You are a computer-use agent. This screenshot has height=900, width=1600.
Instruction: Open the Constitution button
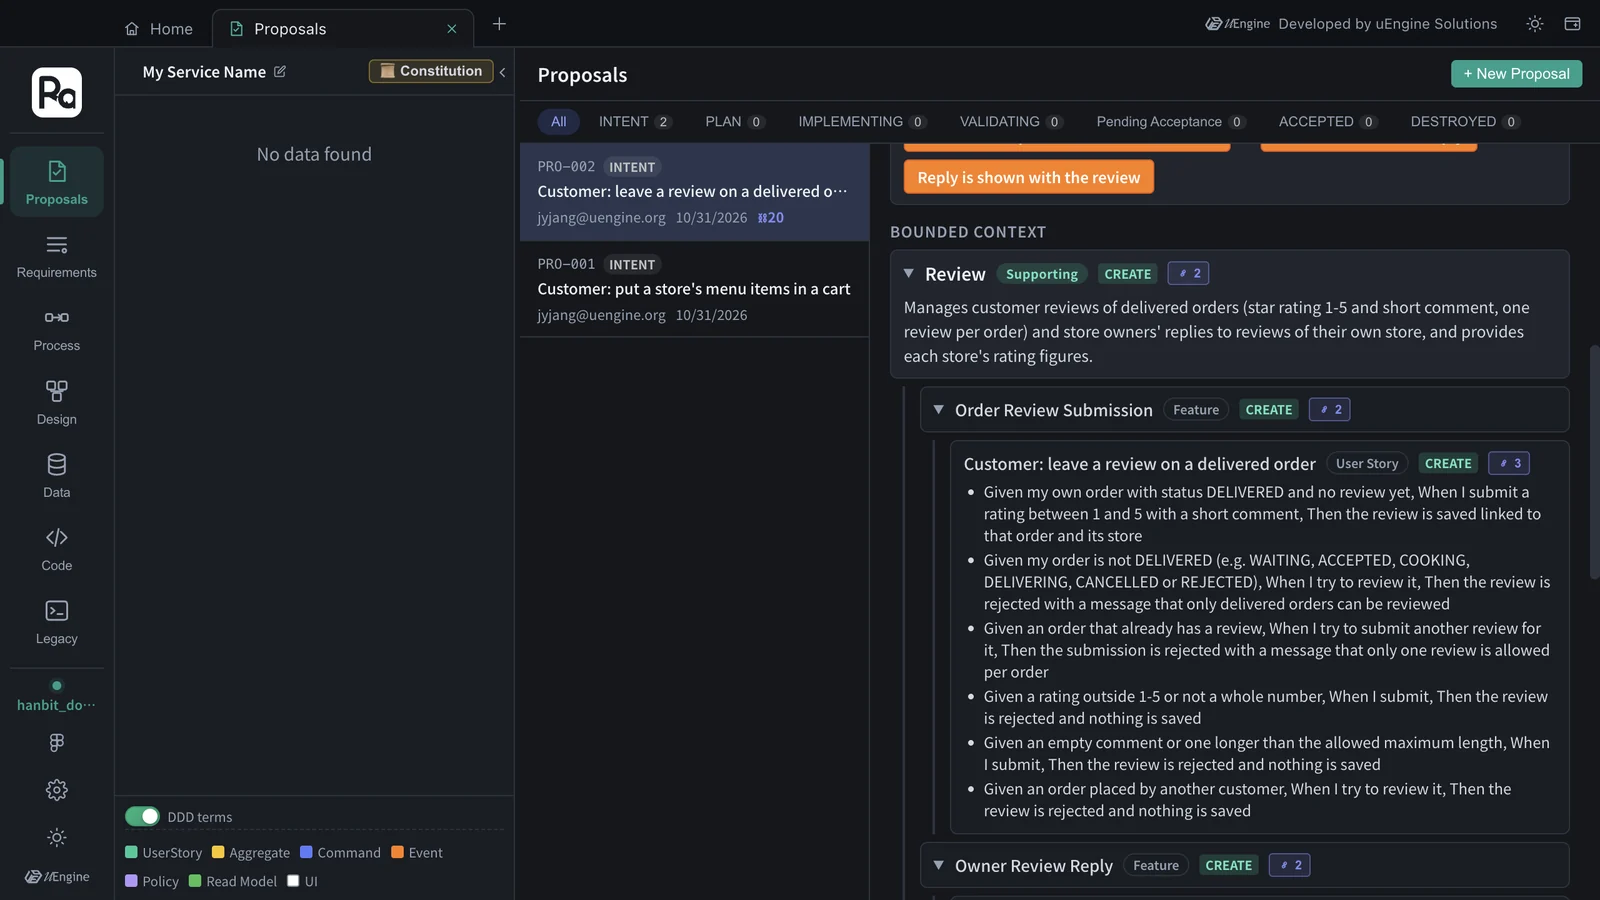coord(431,71)
